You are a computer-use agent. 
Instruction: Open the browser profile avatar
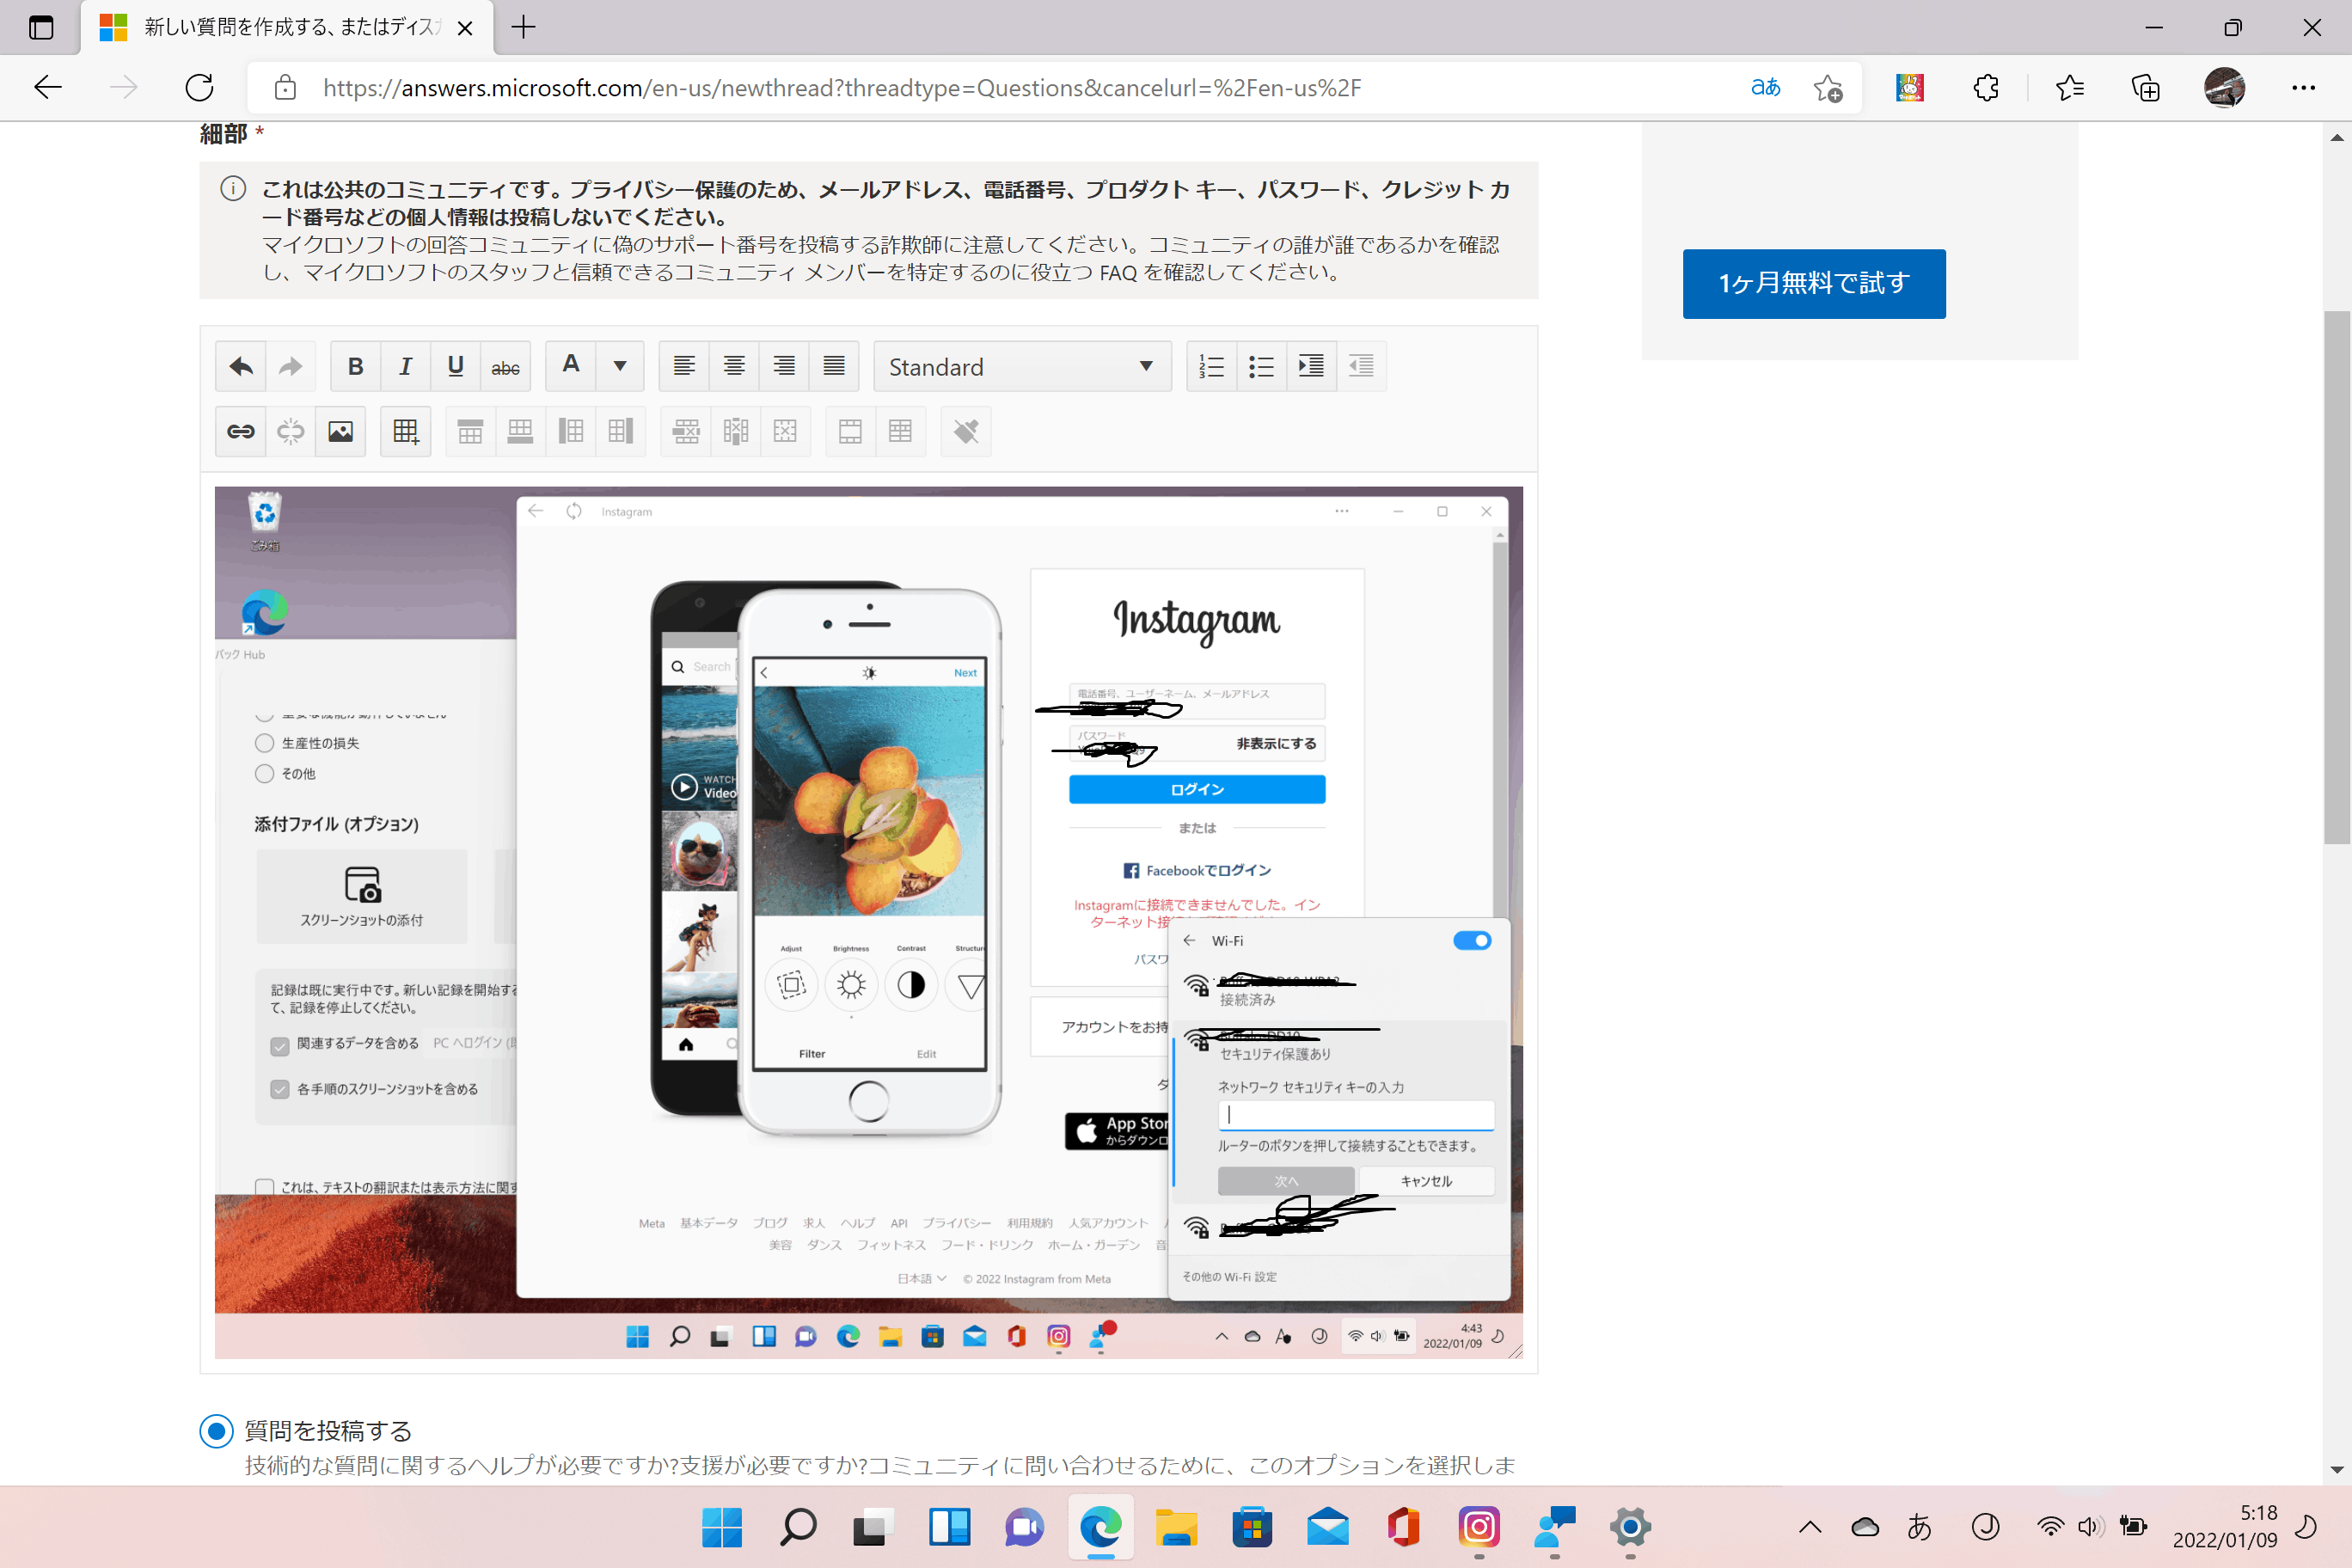click(2224, 88)
